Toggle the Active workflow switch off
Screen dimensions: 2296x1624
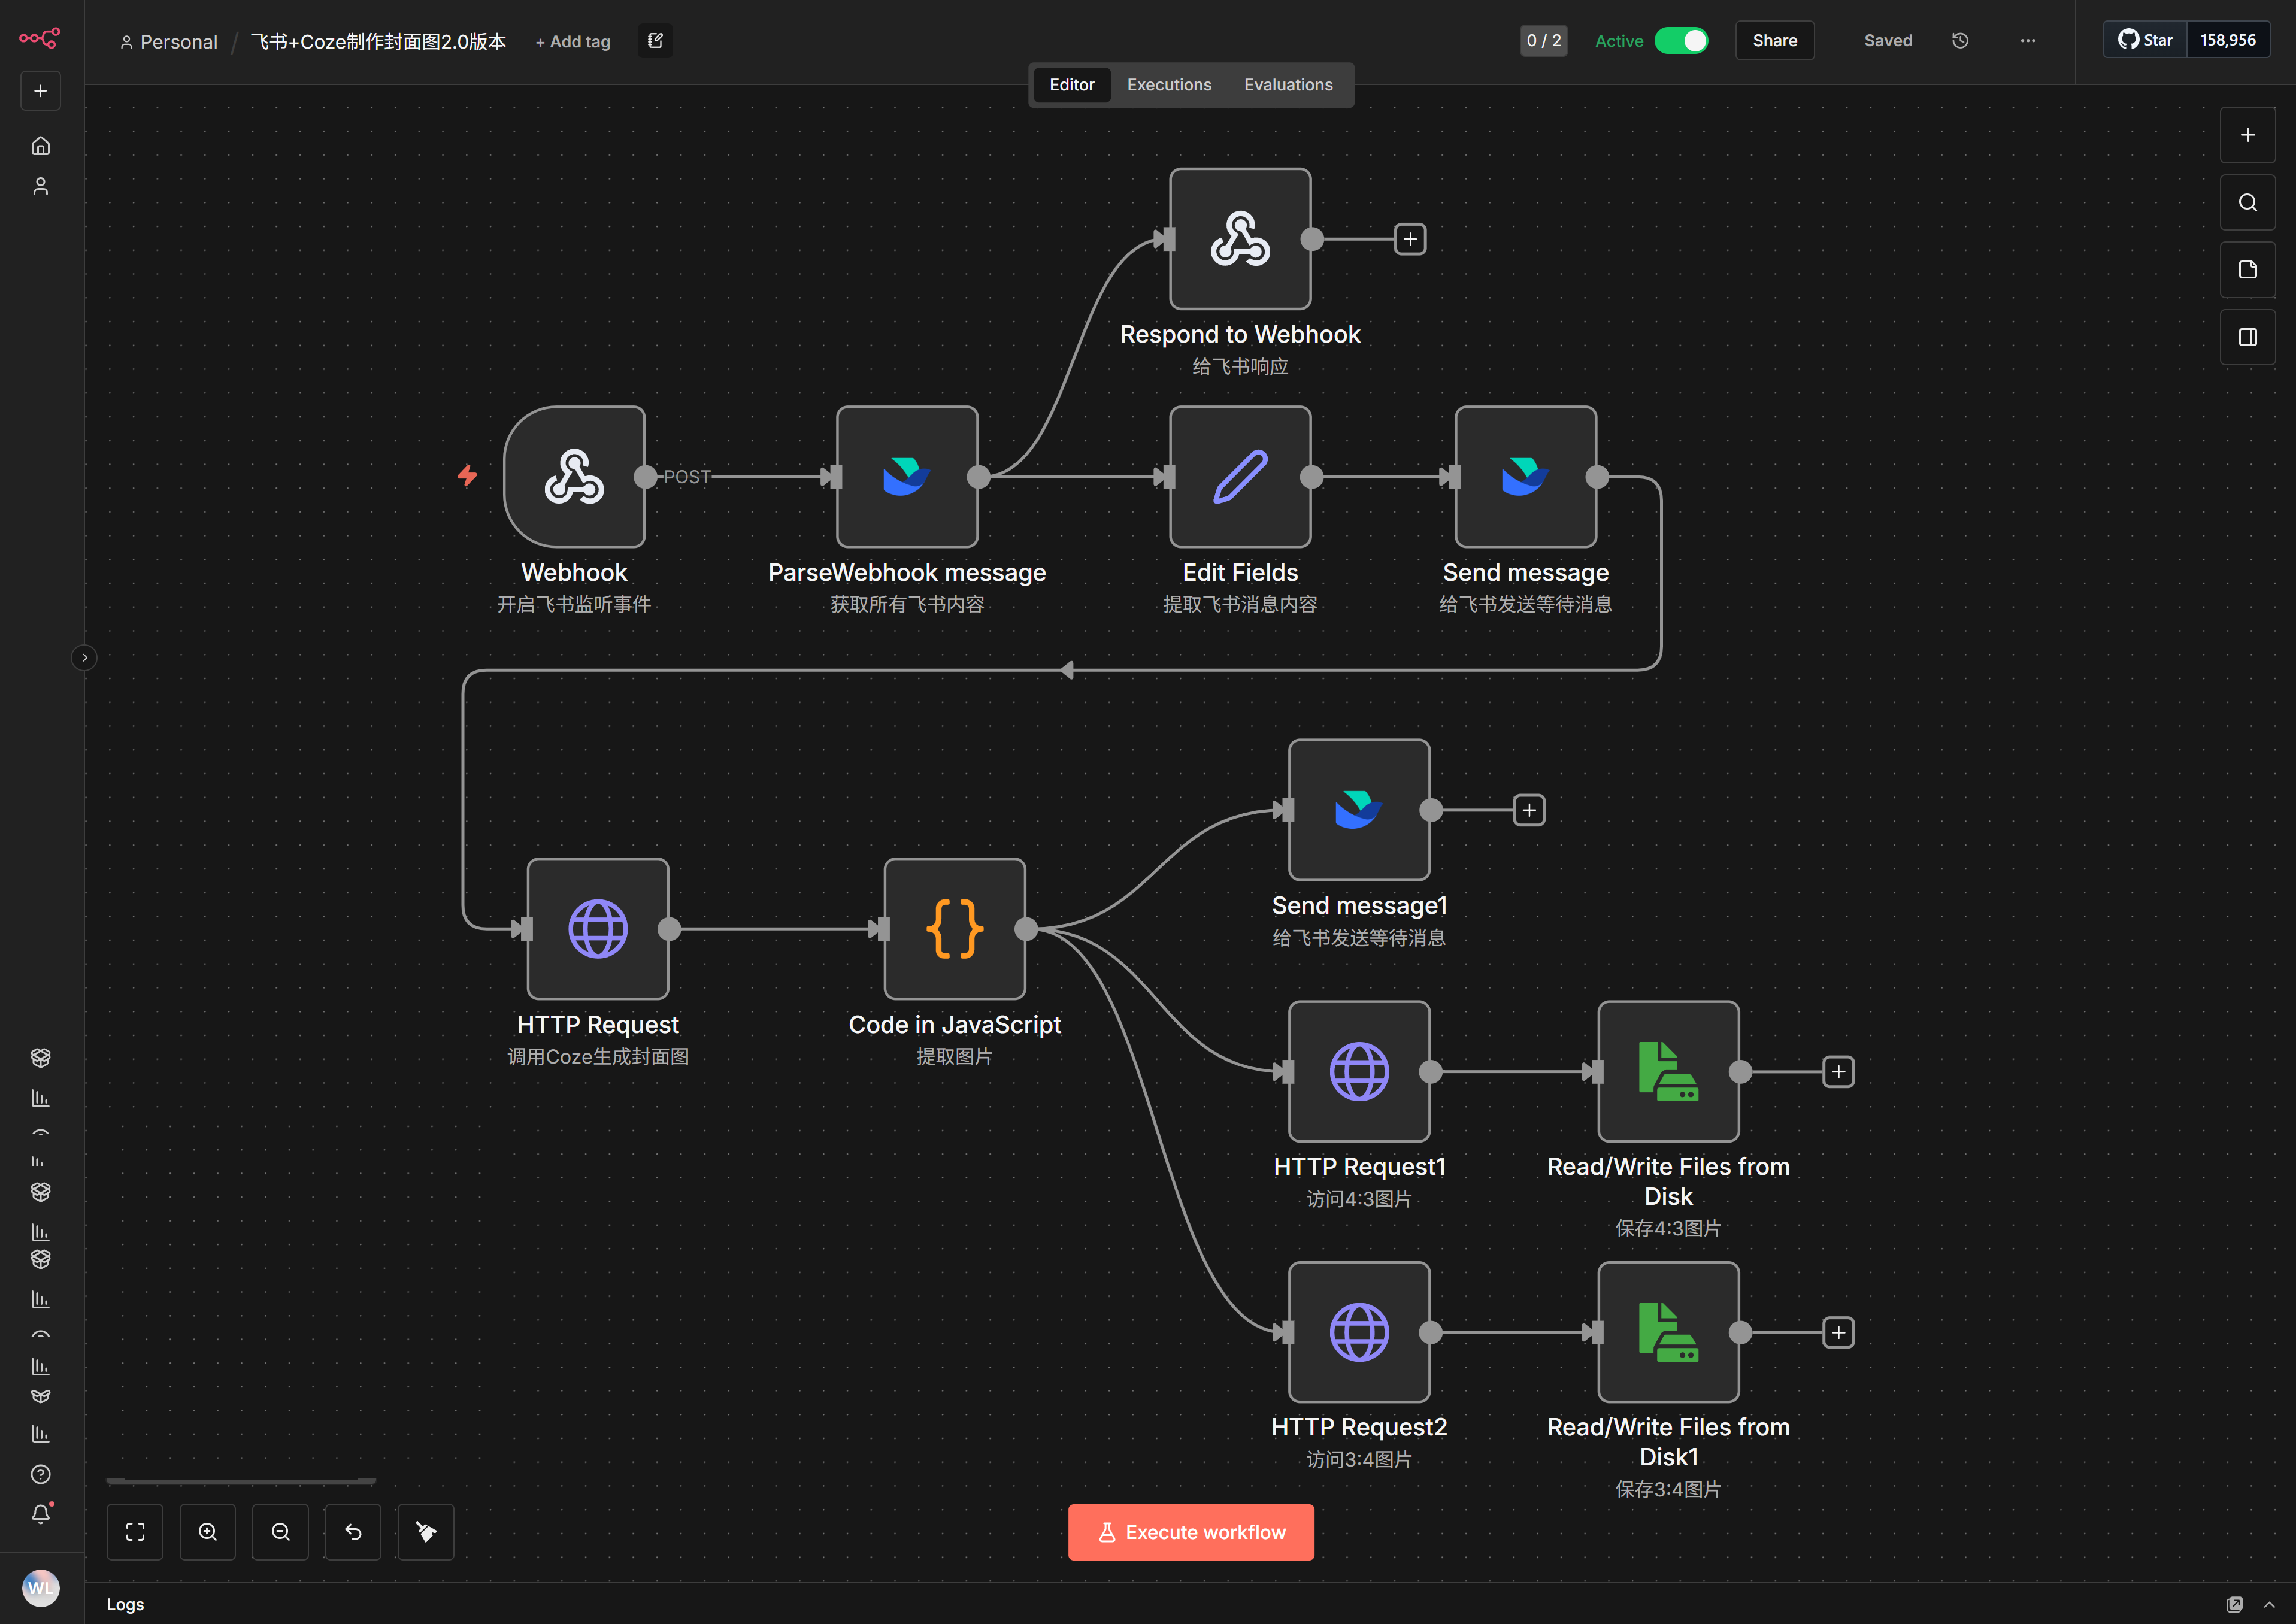coord(1681,41)
